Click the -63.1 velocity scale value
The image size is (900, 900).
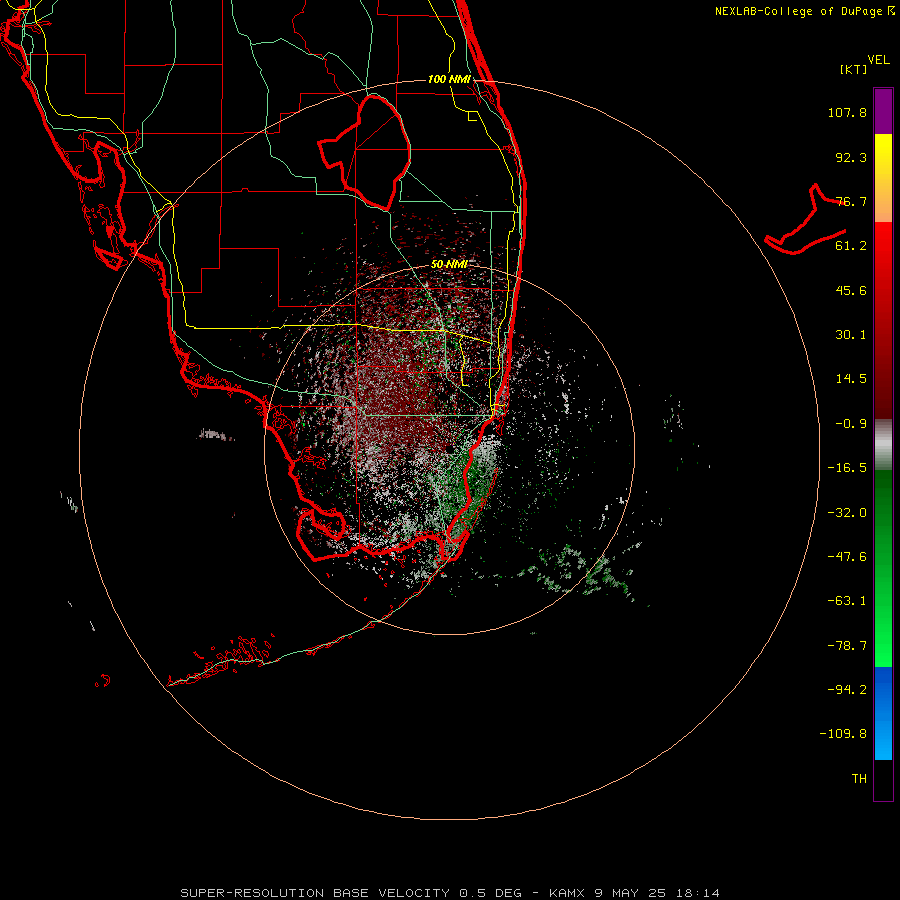[847, 601]
